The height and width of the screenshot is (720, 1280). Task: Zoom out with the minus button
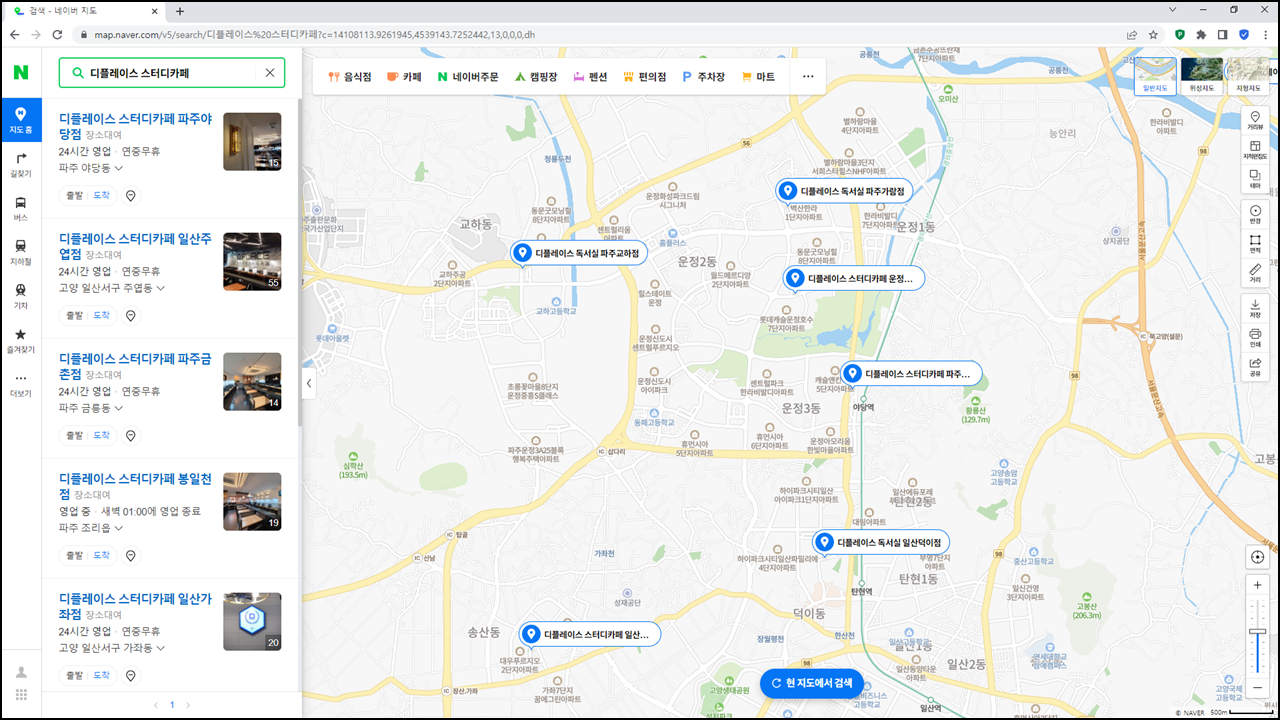click(1258, 687)
